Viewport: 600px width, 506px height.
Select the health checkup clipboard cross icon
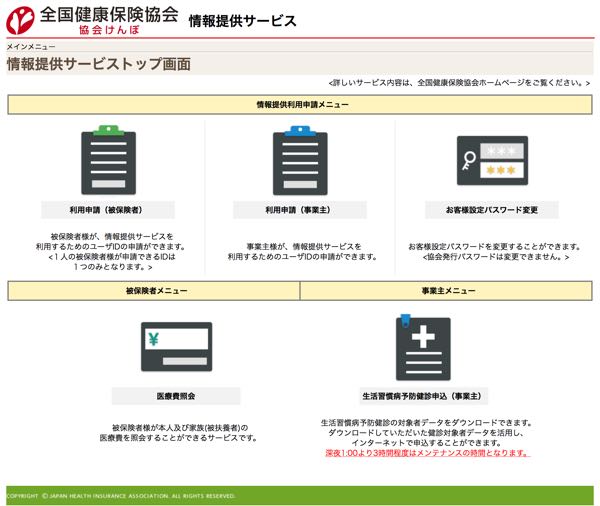[422, 347]
